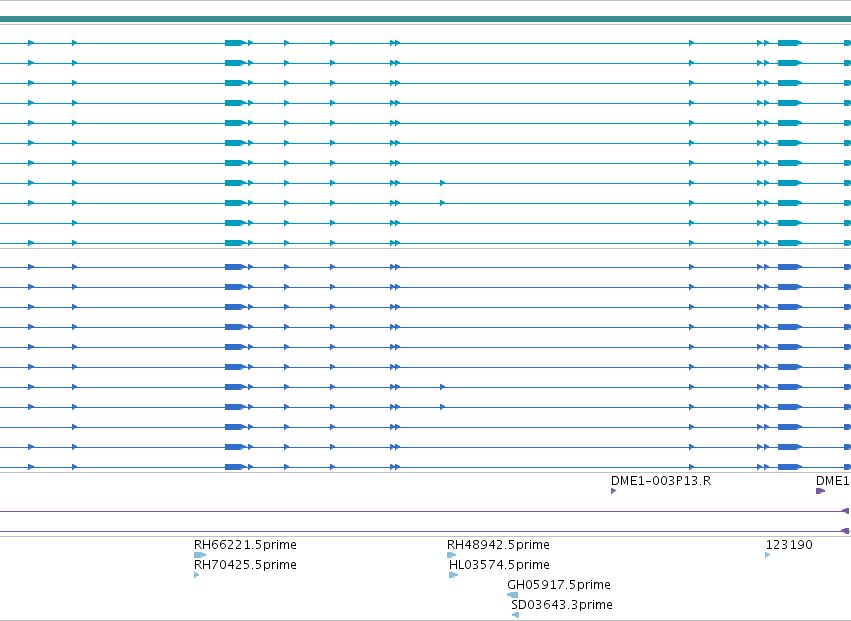Select the SD03643.3prime feature label
The image size is (851, 621).
point(562,605)
